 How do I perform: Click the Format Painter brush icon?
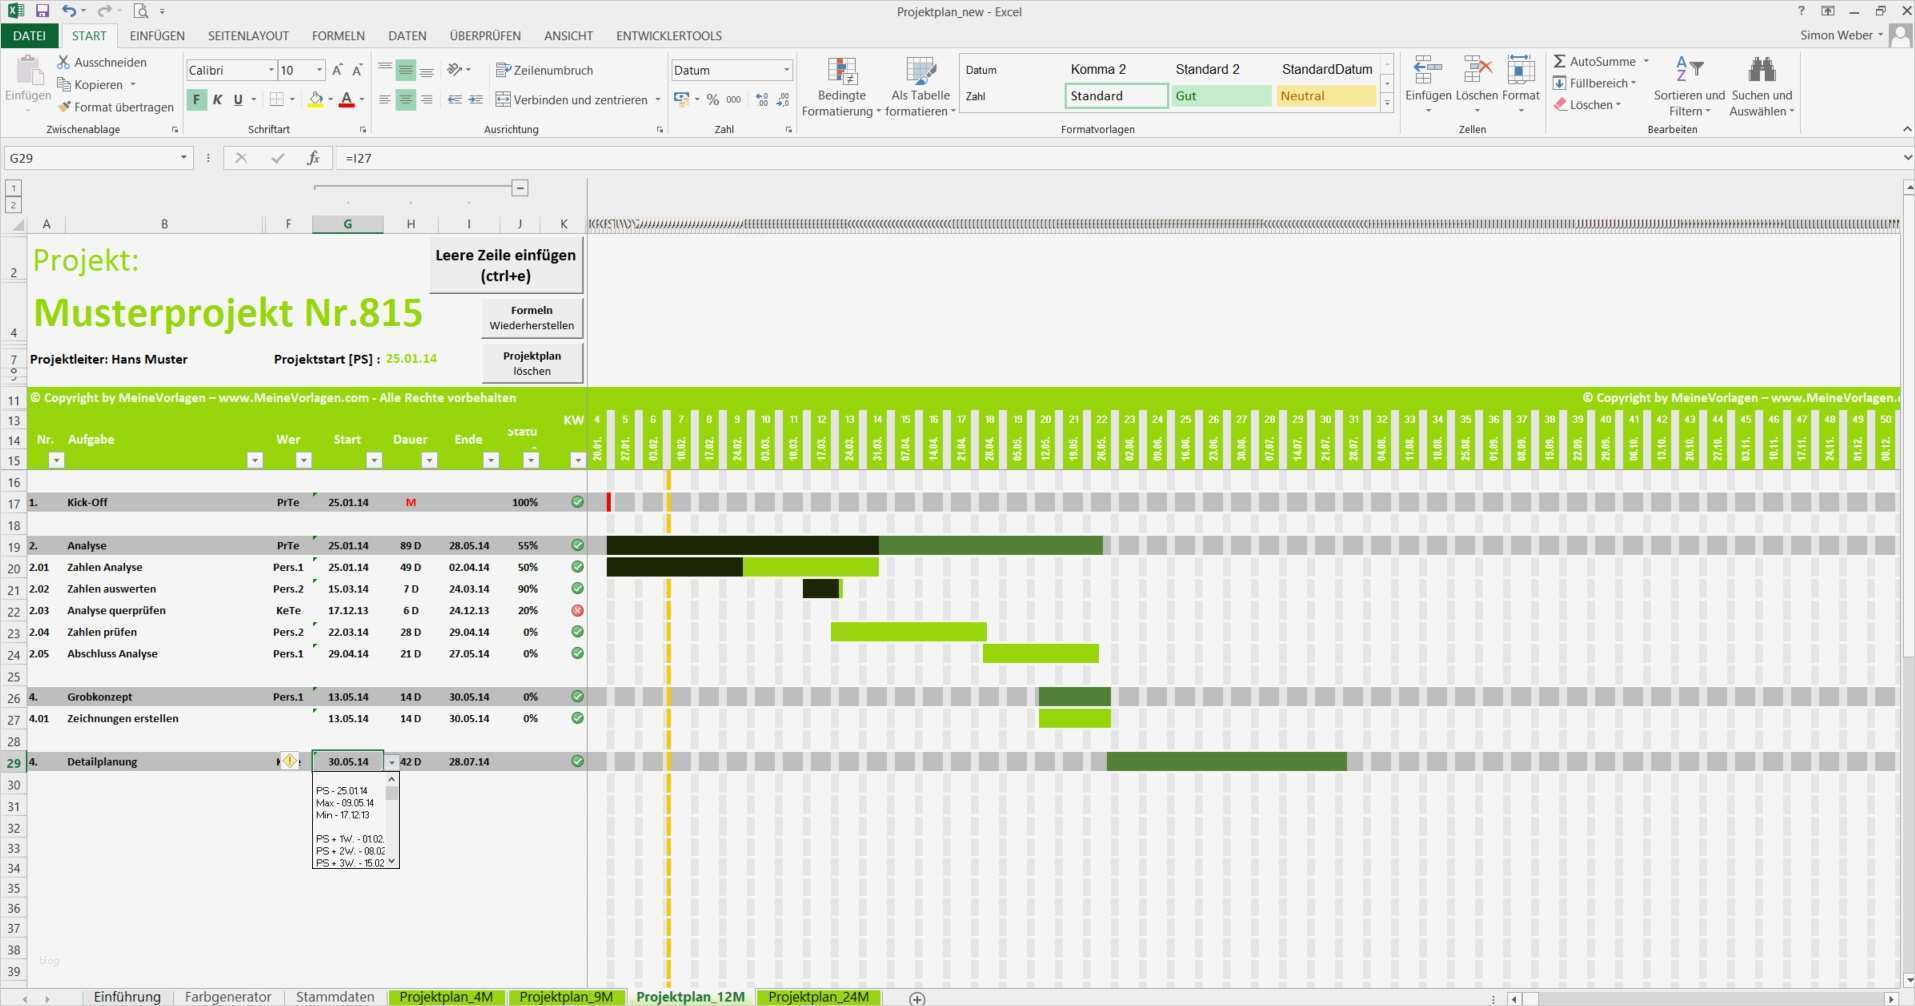65,107
